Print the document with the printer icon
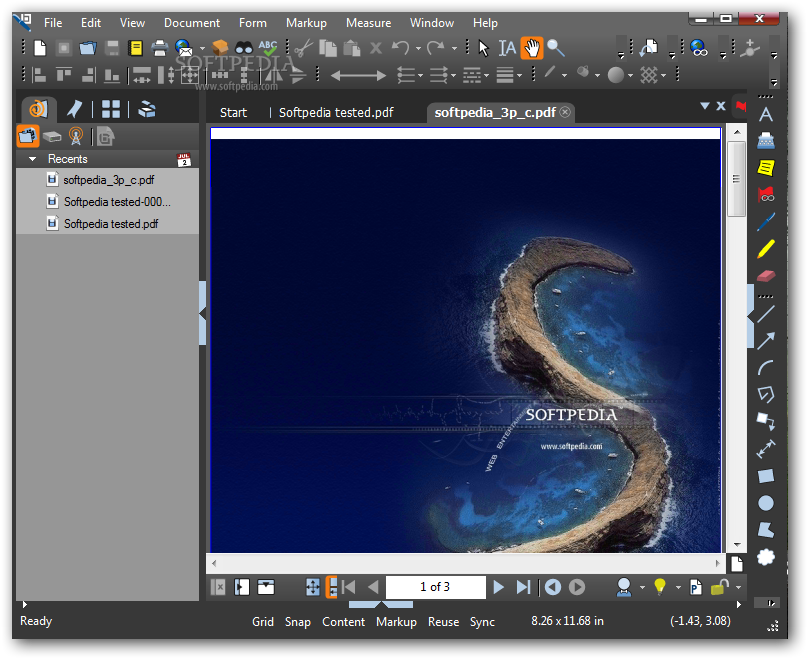808x659 pixels. click(160, 48)
